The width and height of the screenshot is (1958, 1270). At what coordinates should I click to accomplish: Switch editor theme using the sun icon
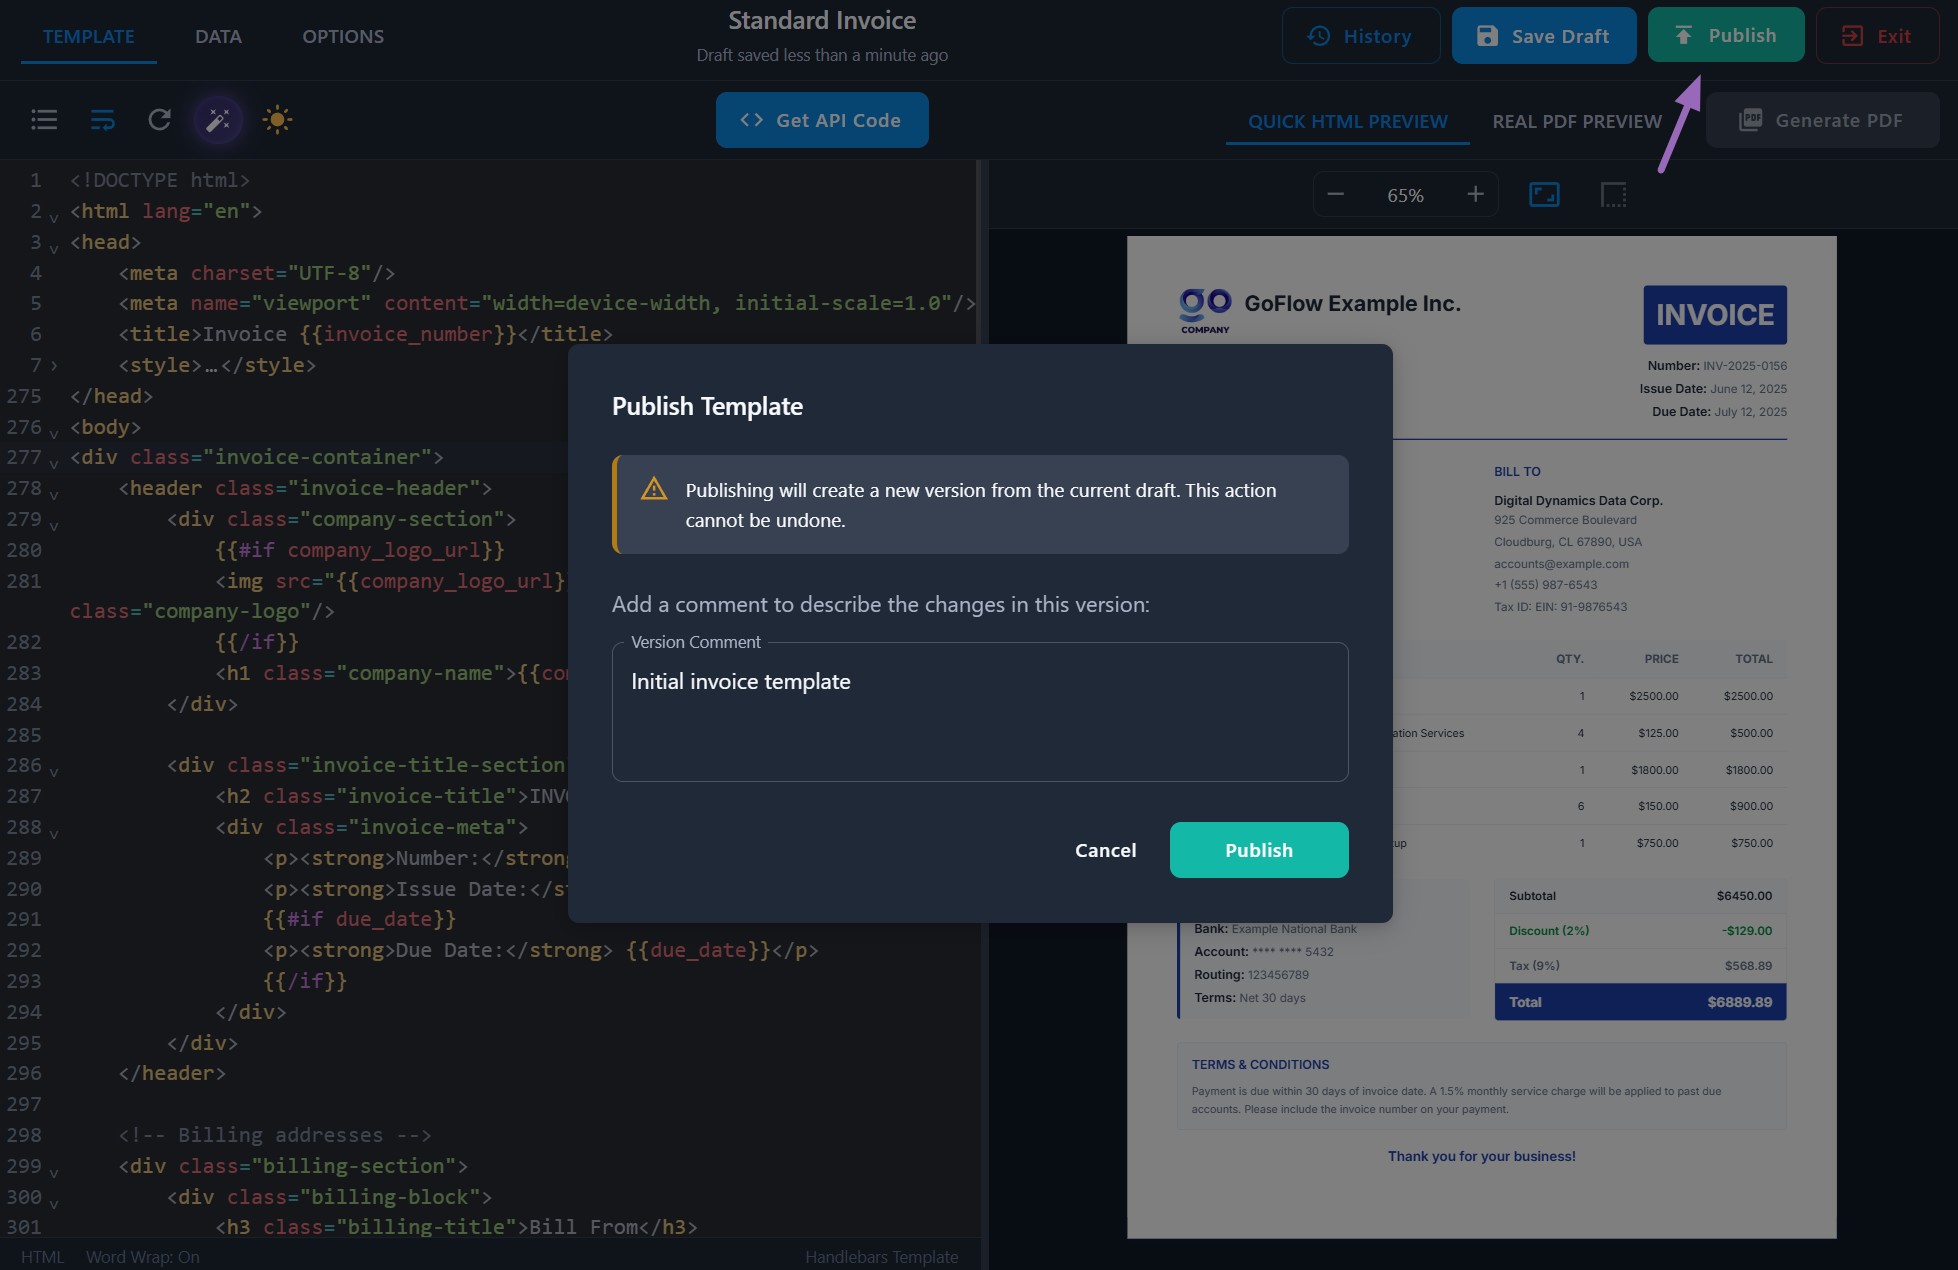(276, 119)
